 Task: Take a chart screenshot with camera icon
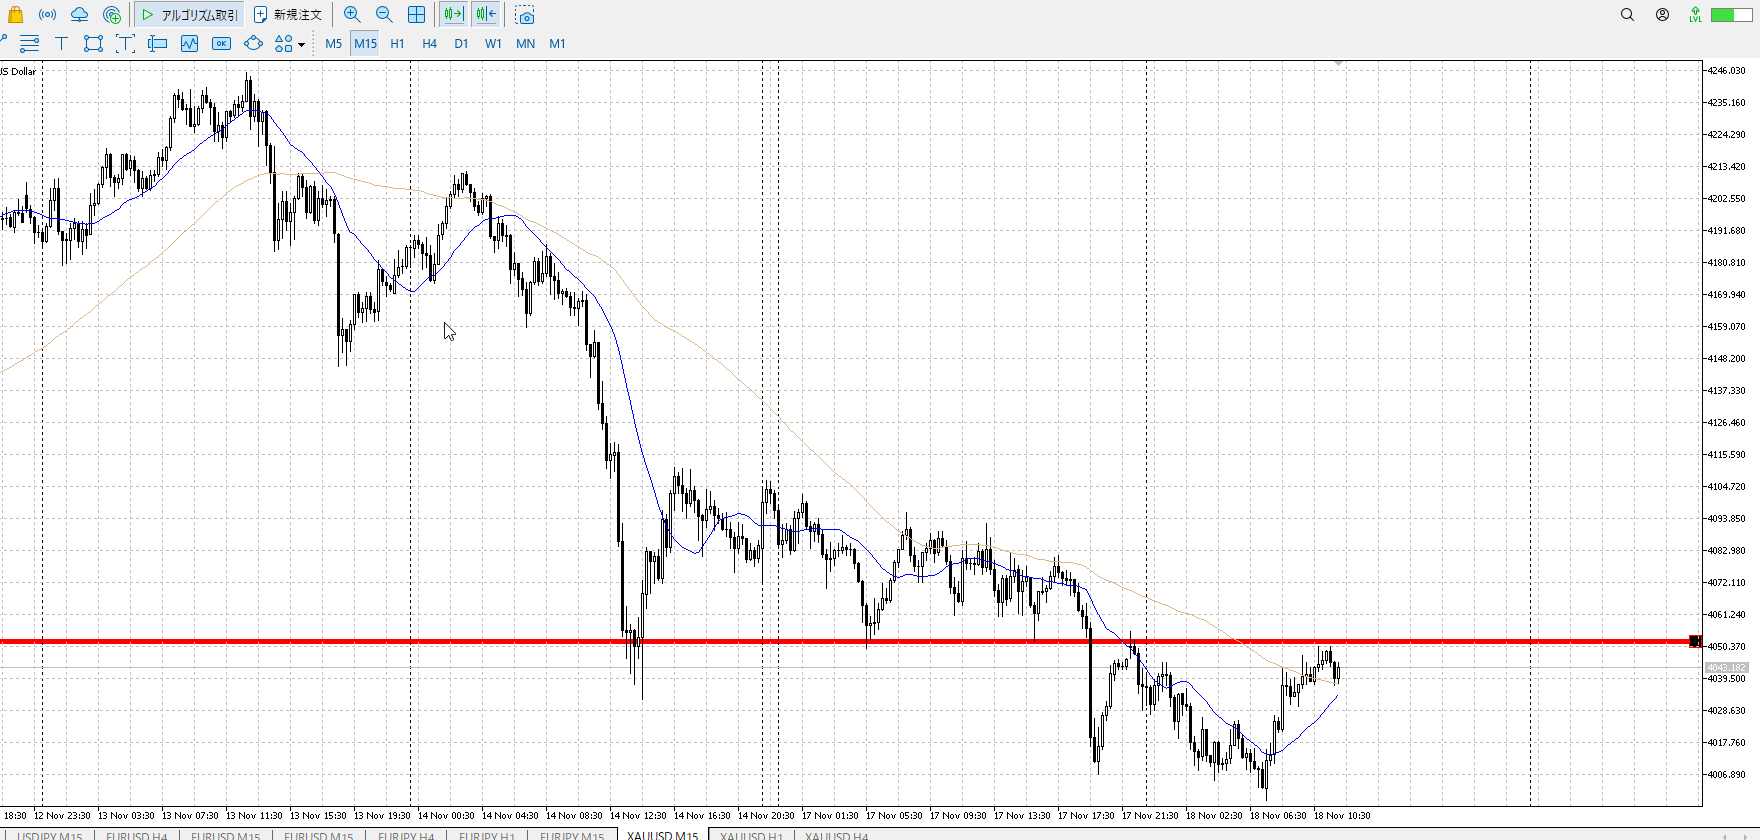tap(525, 15)
